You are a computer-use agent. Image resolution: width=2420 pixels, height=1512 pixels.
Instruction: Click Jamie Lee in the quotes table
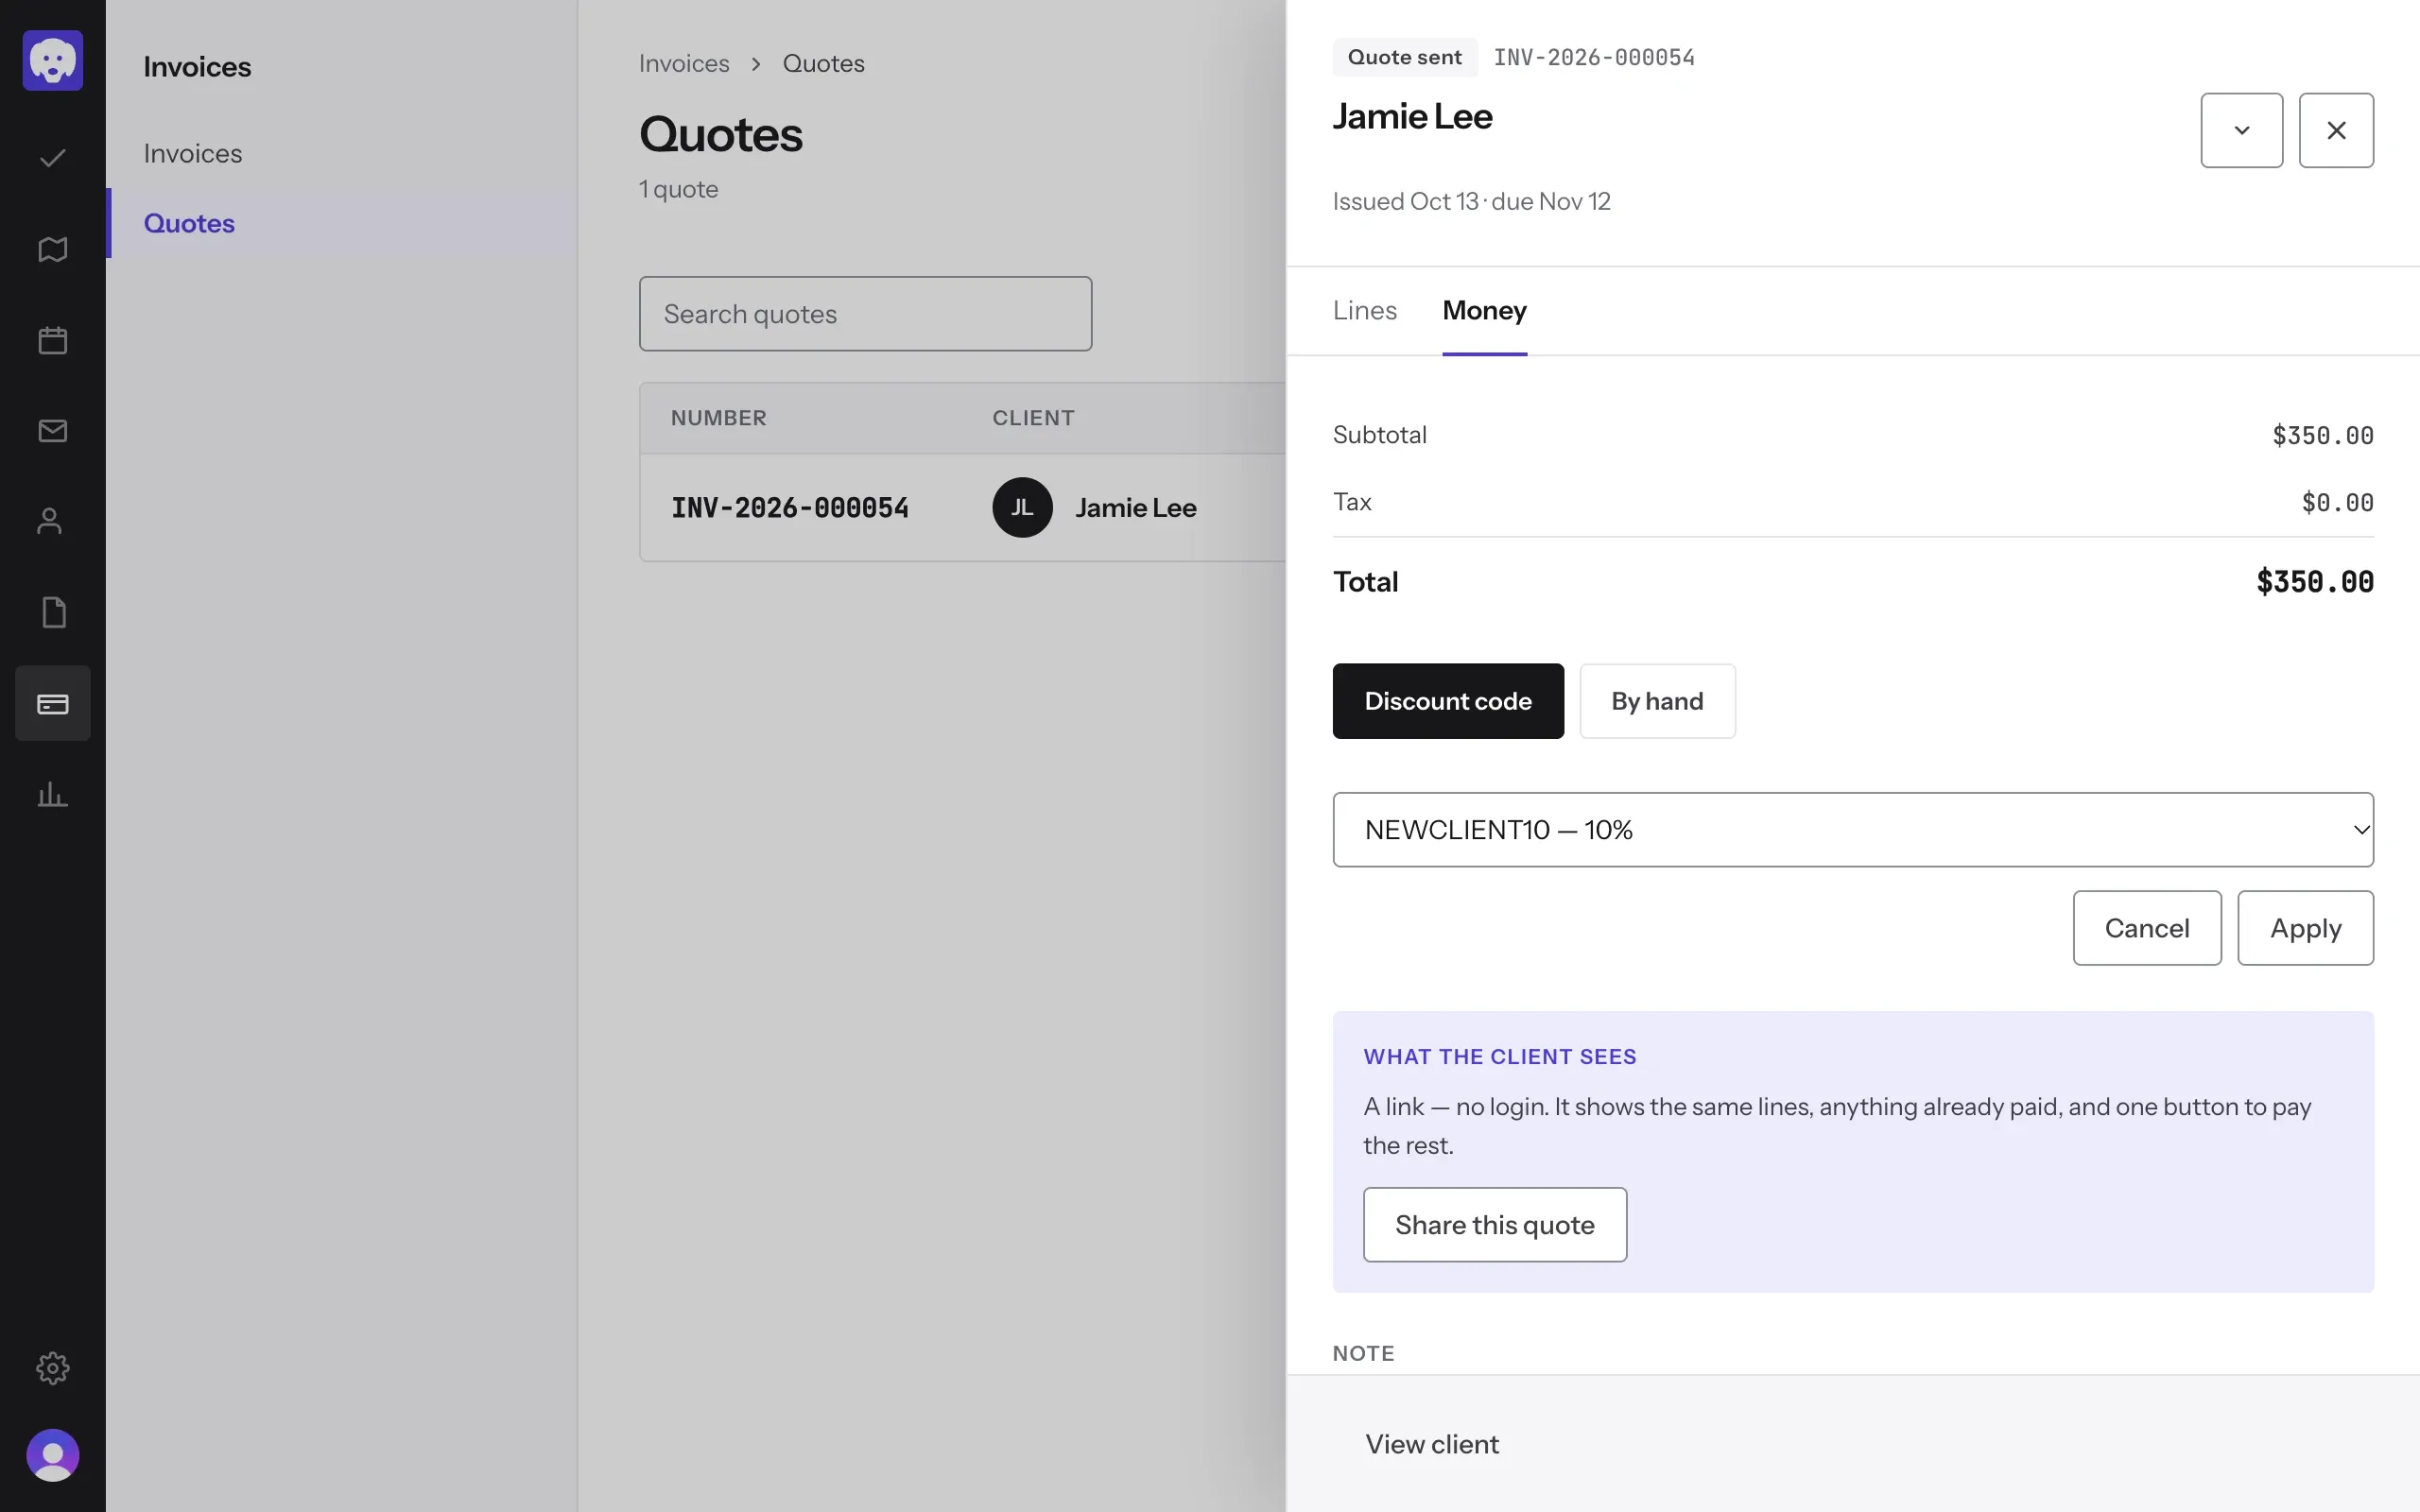point(1136,508)
